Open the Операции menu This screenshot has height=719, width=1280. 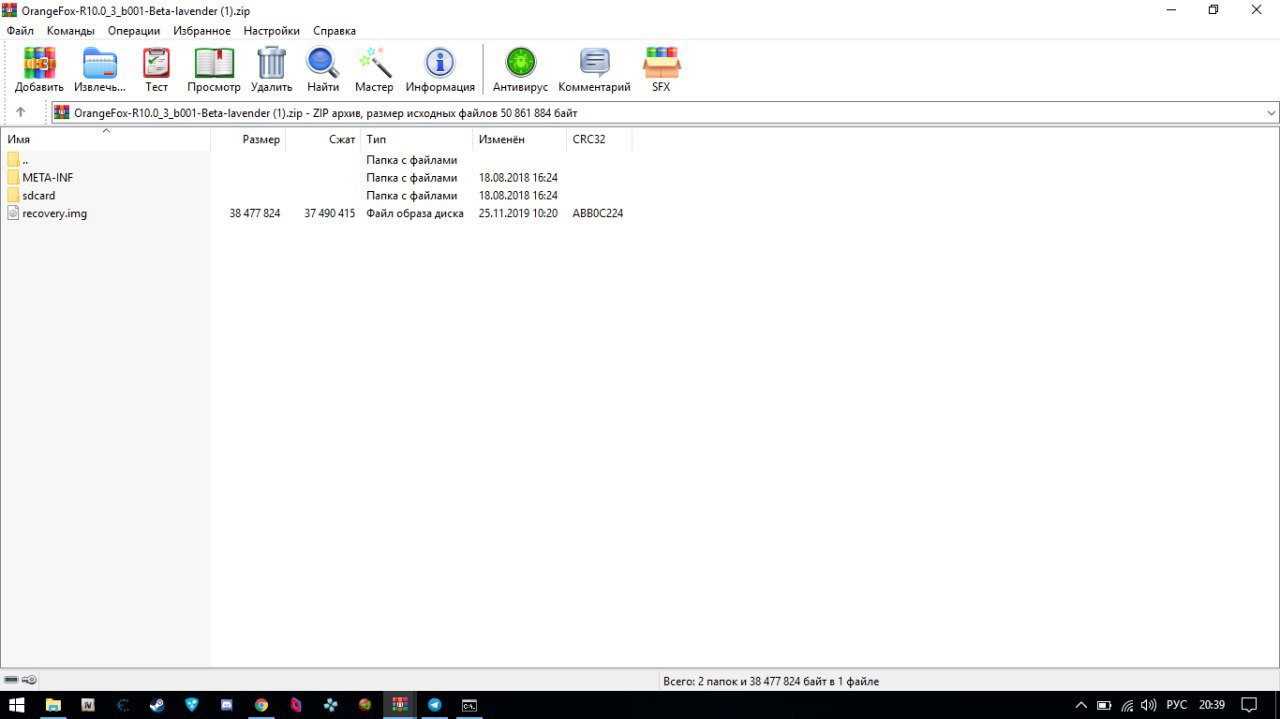point(134,31)
